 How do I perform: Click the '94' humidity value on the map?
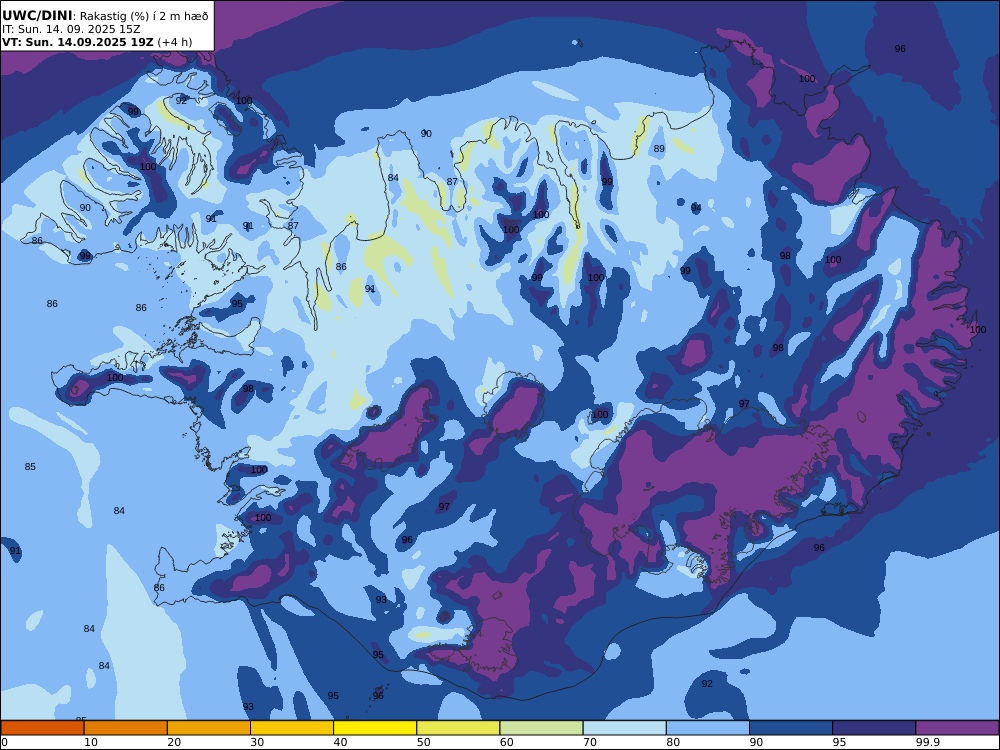click(696, 208)
